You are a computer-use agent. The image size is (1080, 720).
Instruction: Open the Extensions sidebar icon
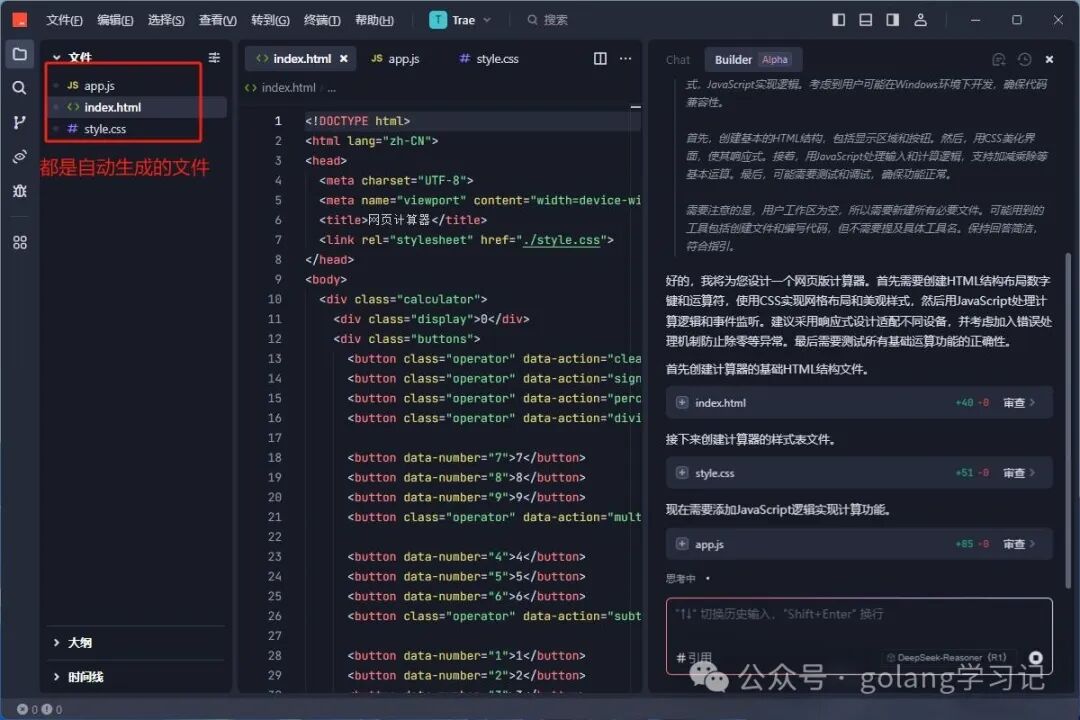click(x=19, y=243)
